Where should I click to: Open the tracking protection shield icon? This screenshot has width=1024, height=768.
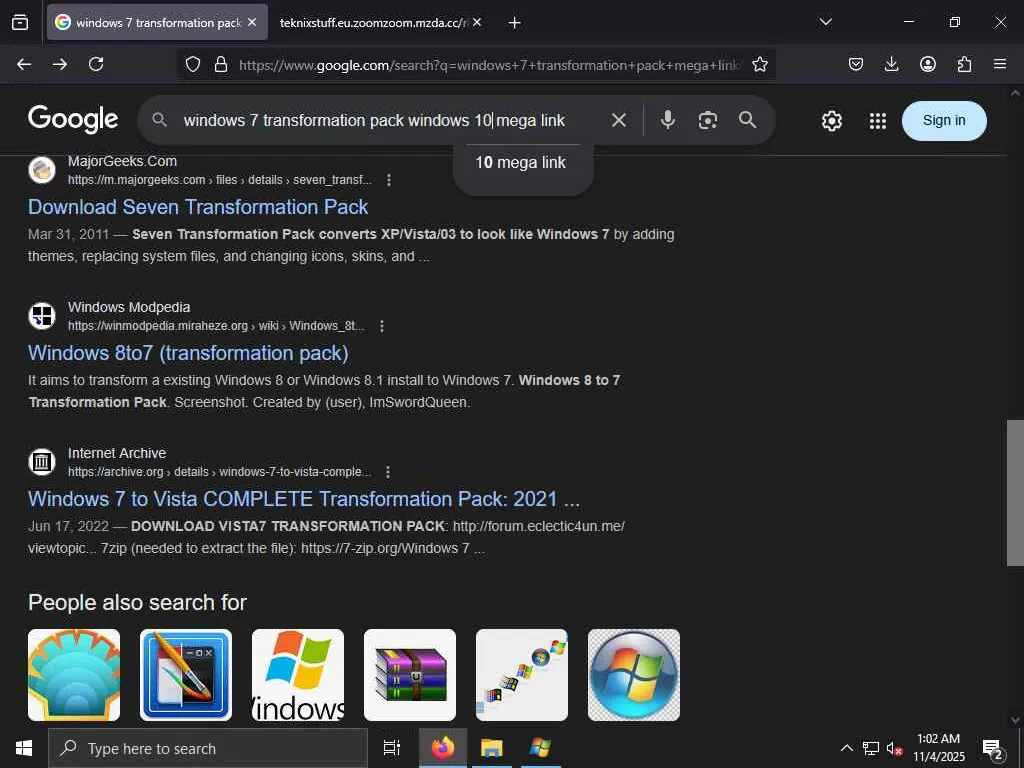coord(193,64)
